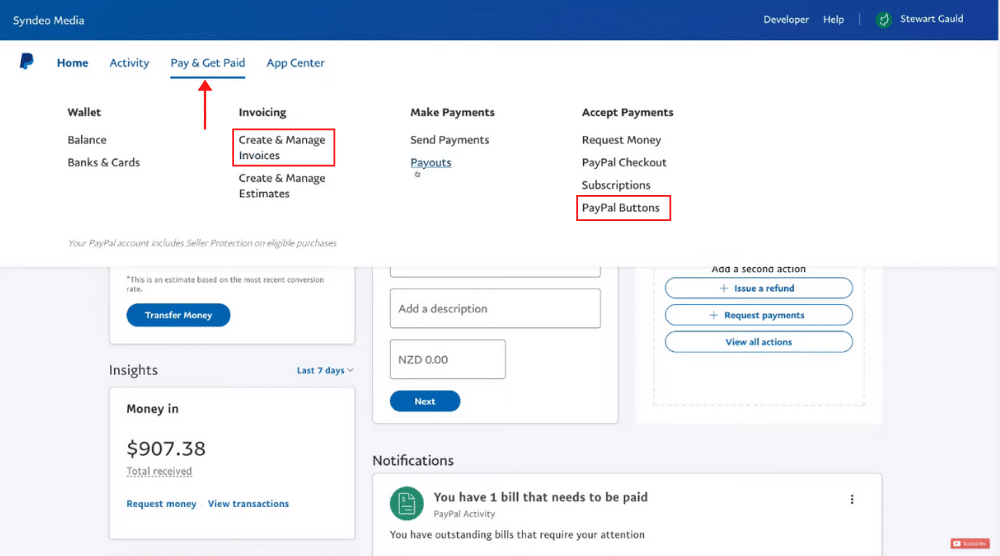Click the Notifications section heading
The width and height of the screenshot is (1000, 556).
[x=413, y=460]
